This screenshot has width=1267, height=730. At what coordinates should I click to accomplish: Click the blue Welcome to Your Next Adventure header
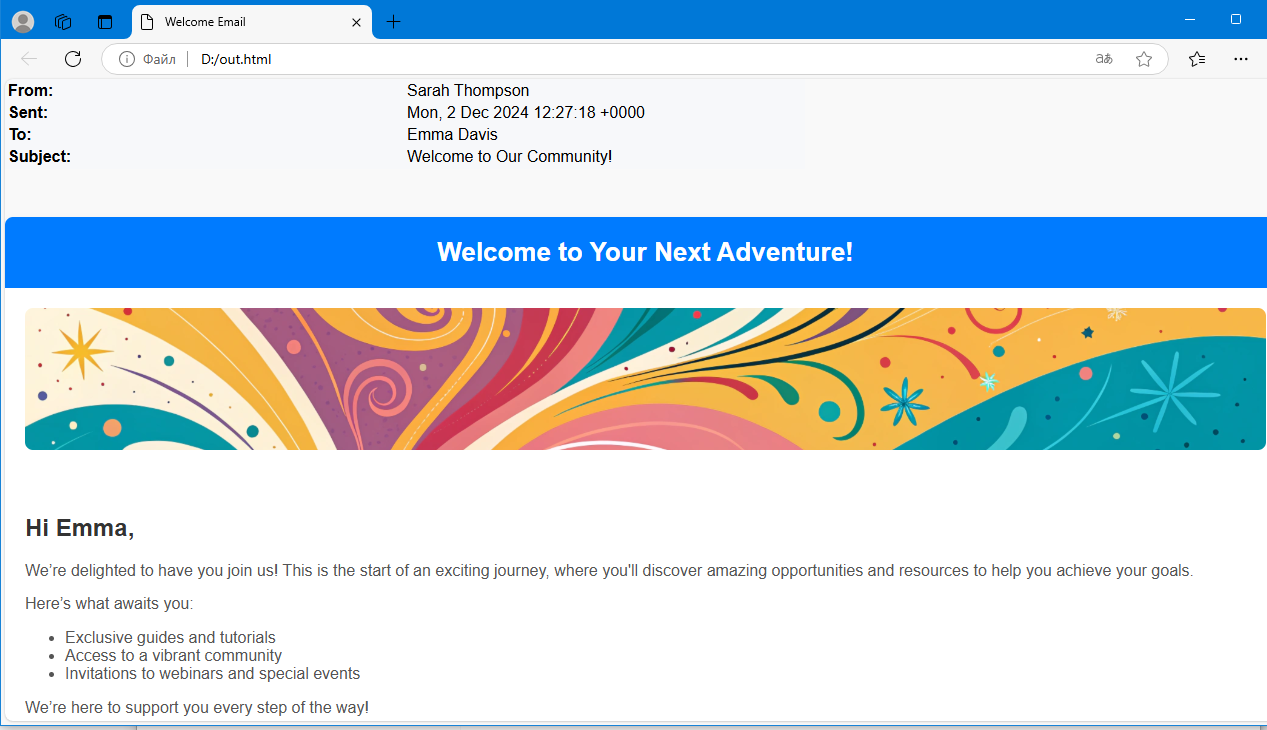[645, 252]
